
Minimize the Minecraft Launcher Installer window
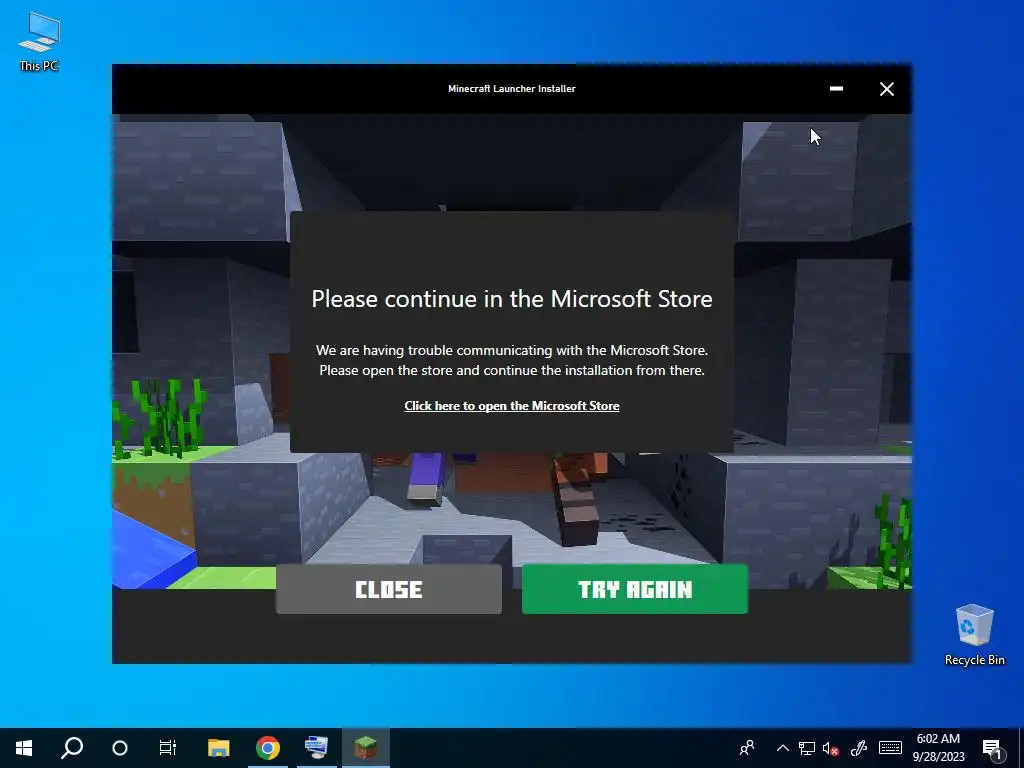[836, 89]
